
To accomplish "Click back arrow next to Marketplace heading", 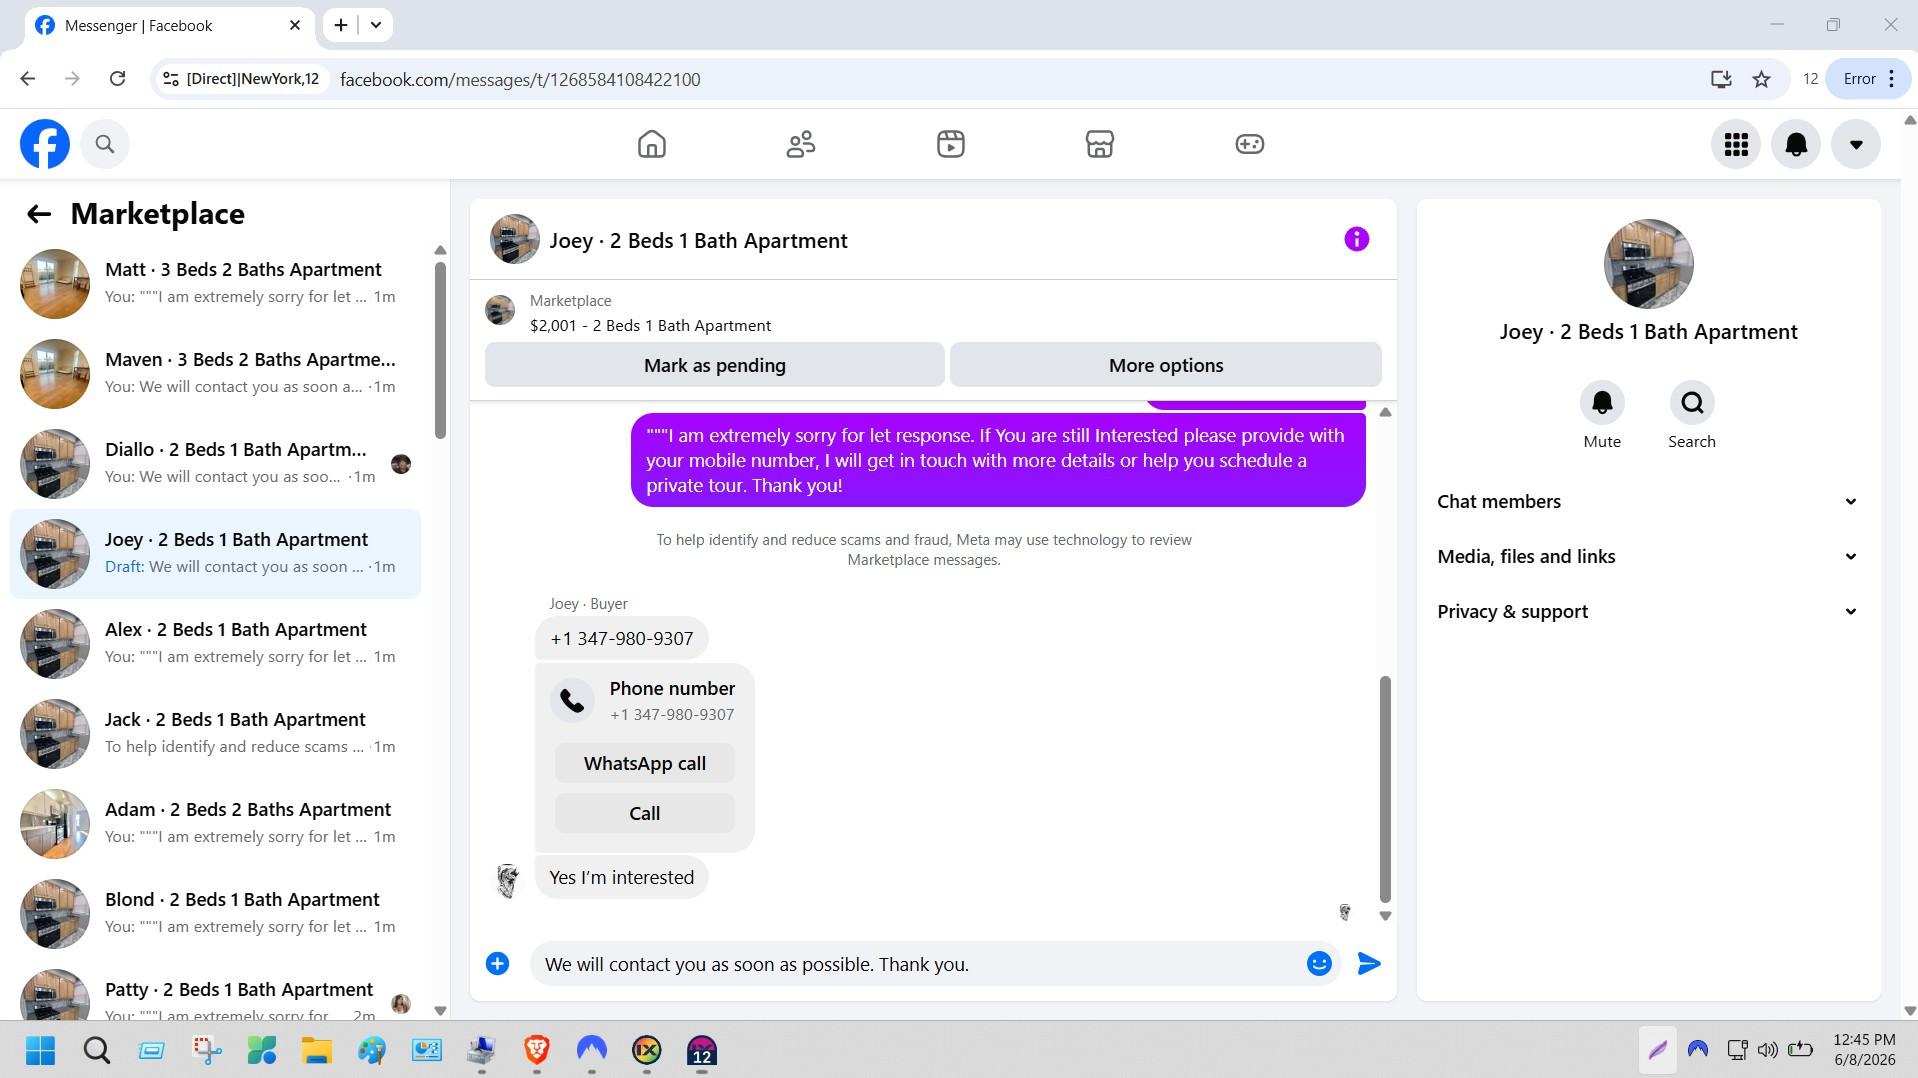I will [x=39, y=214].
